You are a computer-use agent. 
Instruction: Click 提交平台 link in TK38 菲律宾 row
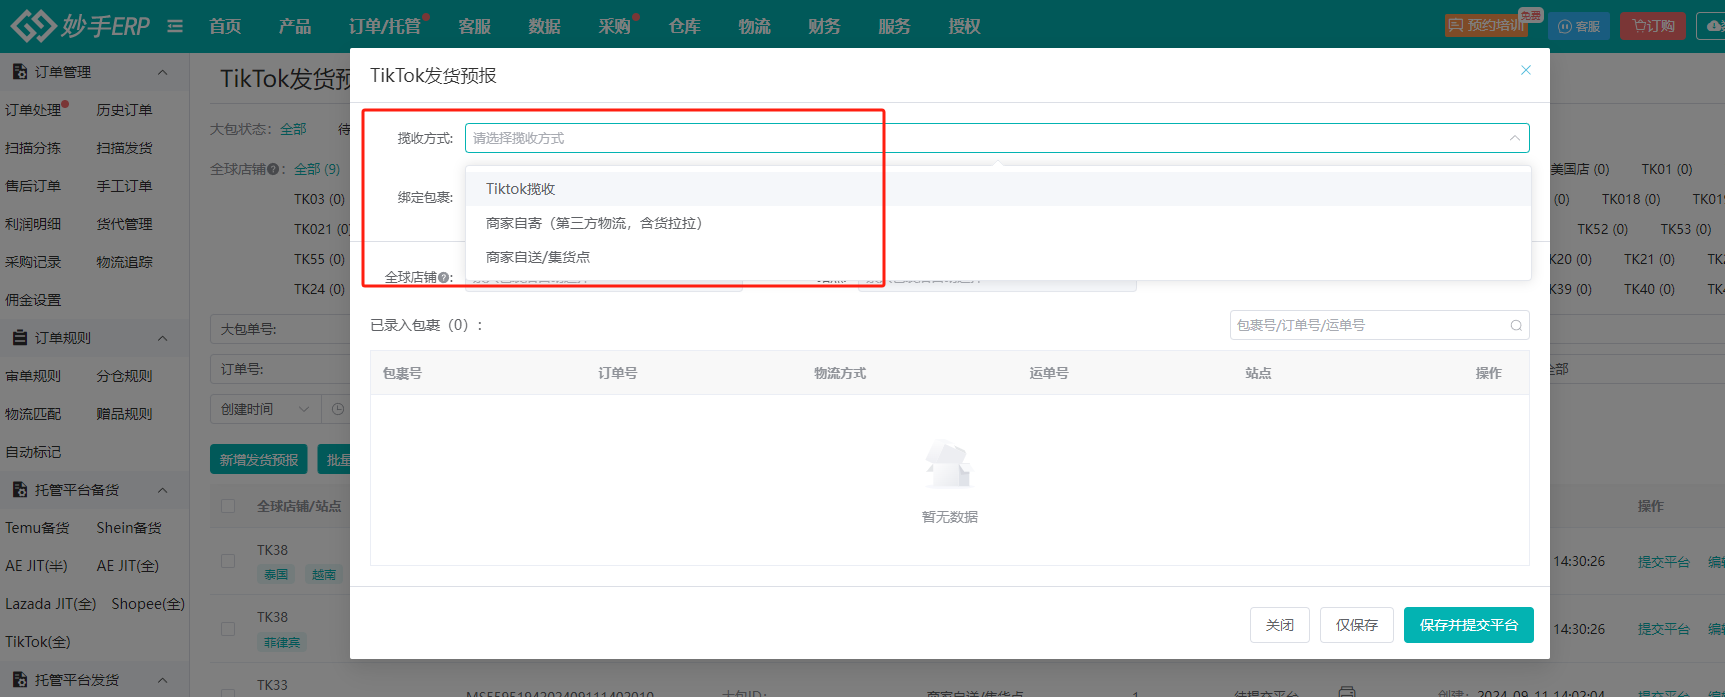tap(1664, 629)
